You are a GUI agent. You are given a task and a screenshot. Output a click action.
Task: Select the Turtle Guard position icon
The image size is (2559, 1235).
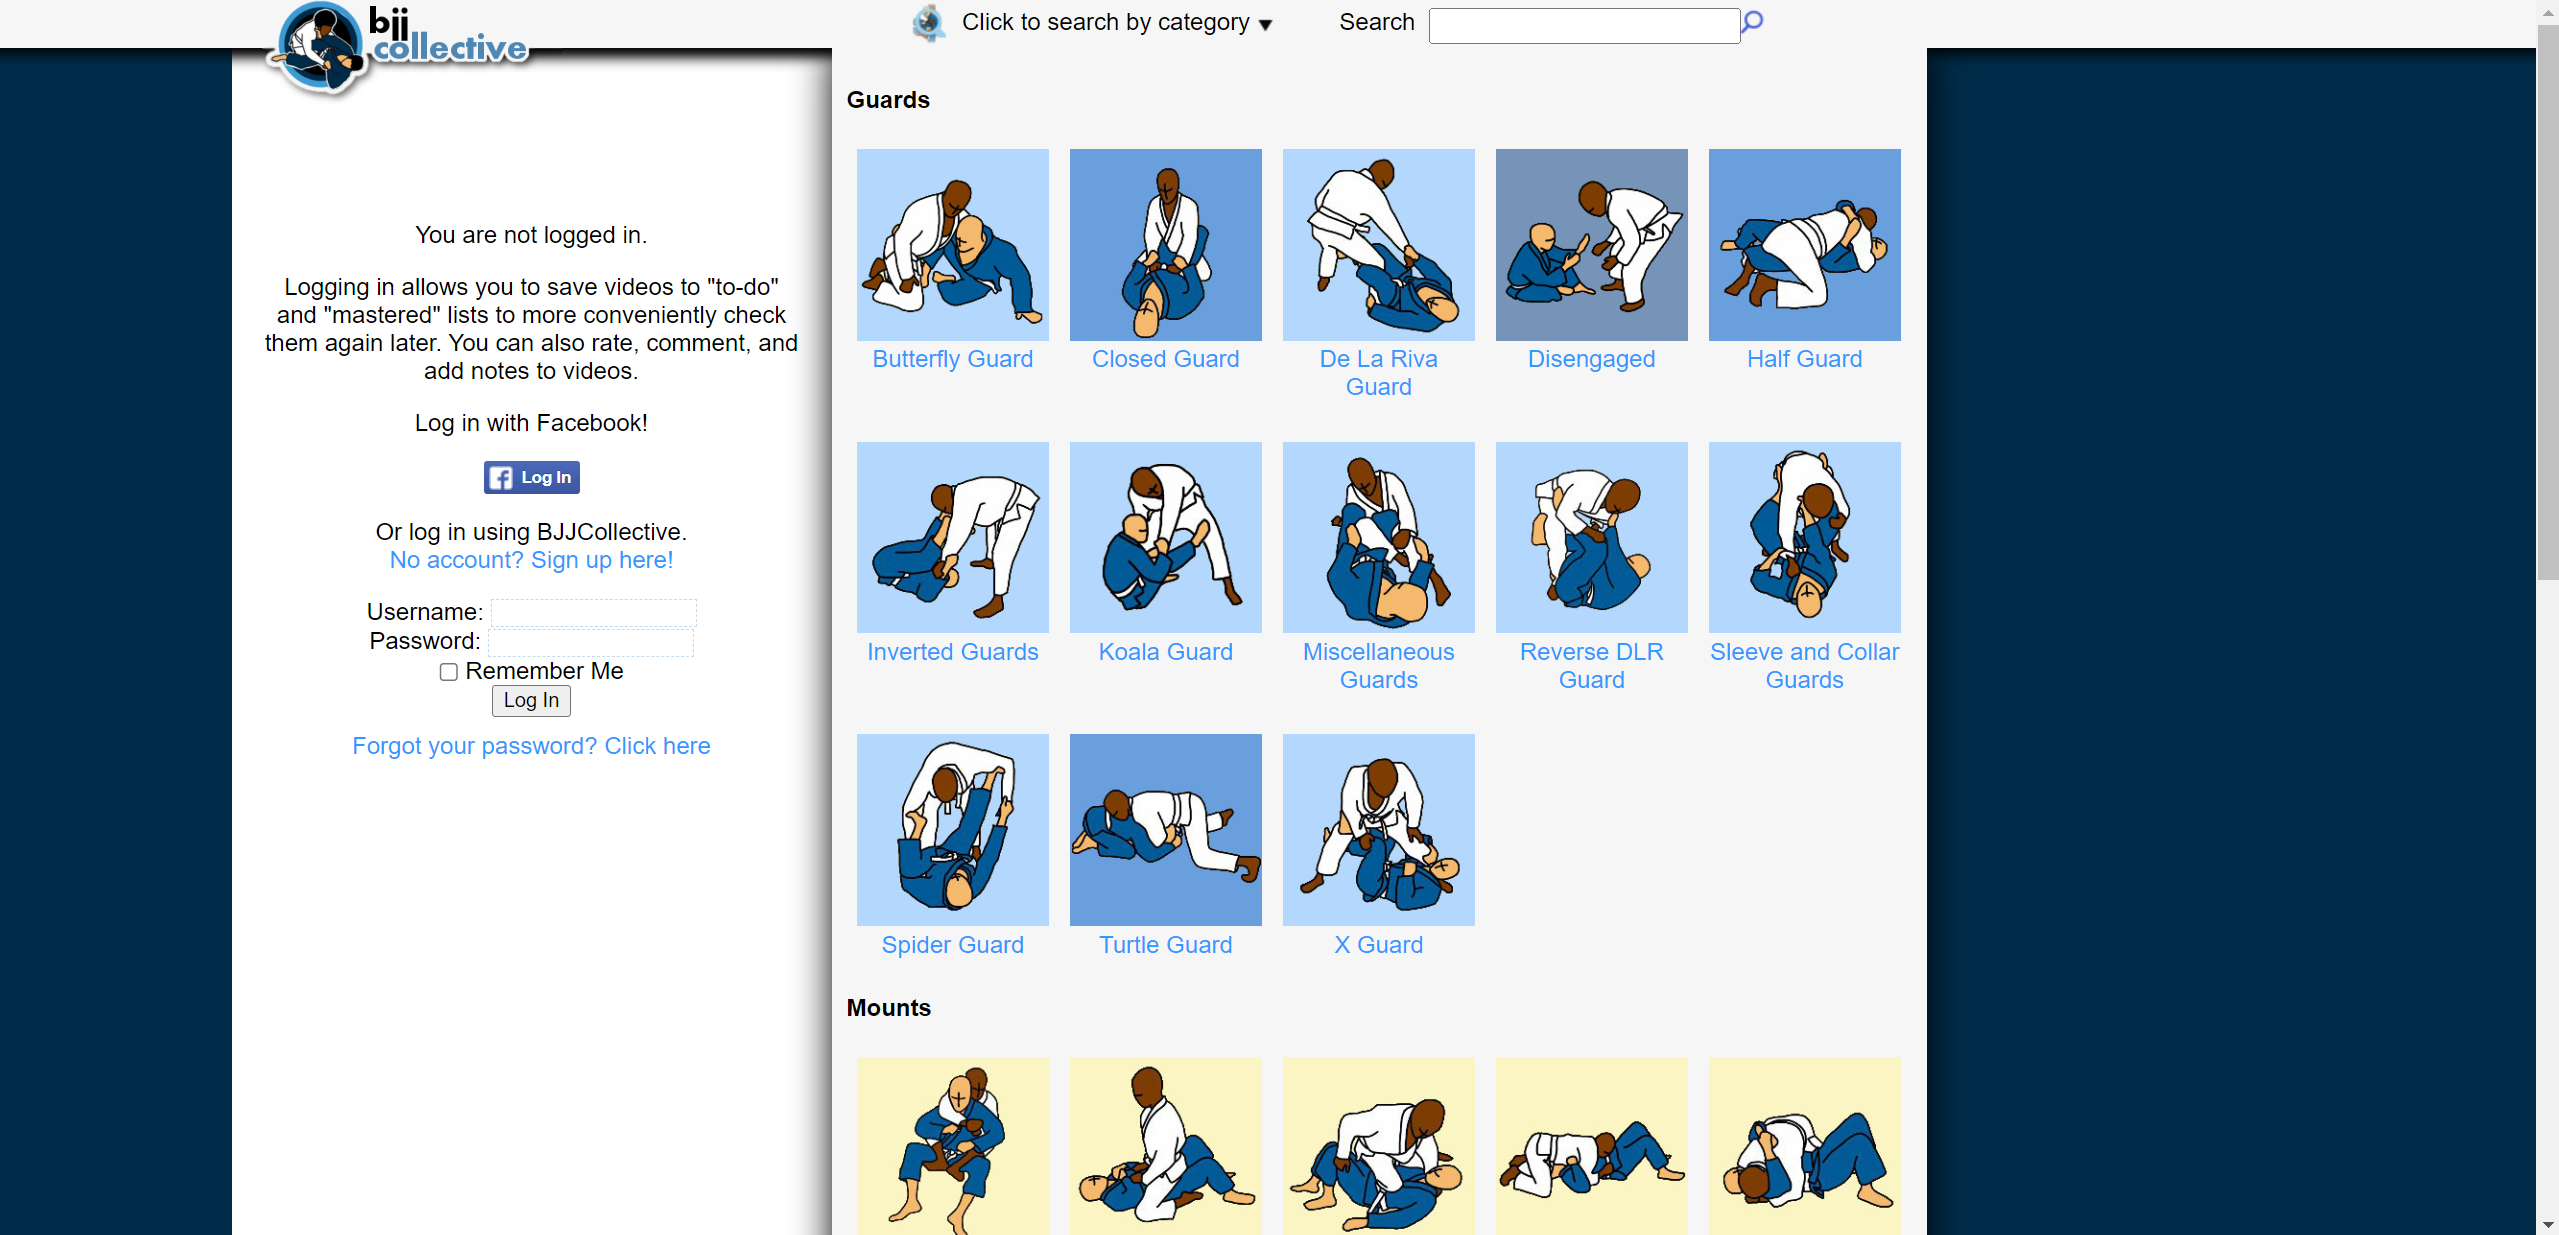pyautogui.click(x=1165, y=829)
